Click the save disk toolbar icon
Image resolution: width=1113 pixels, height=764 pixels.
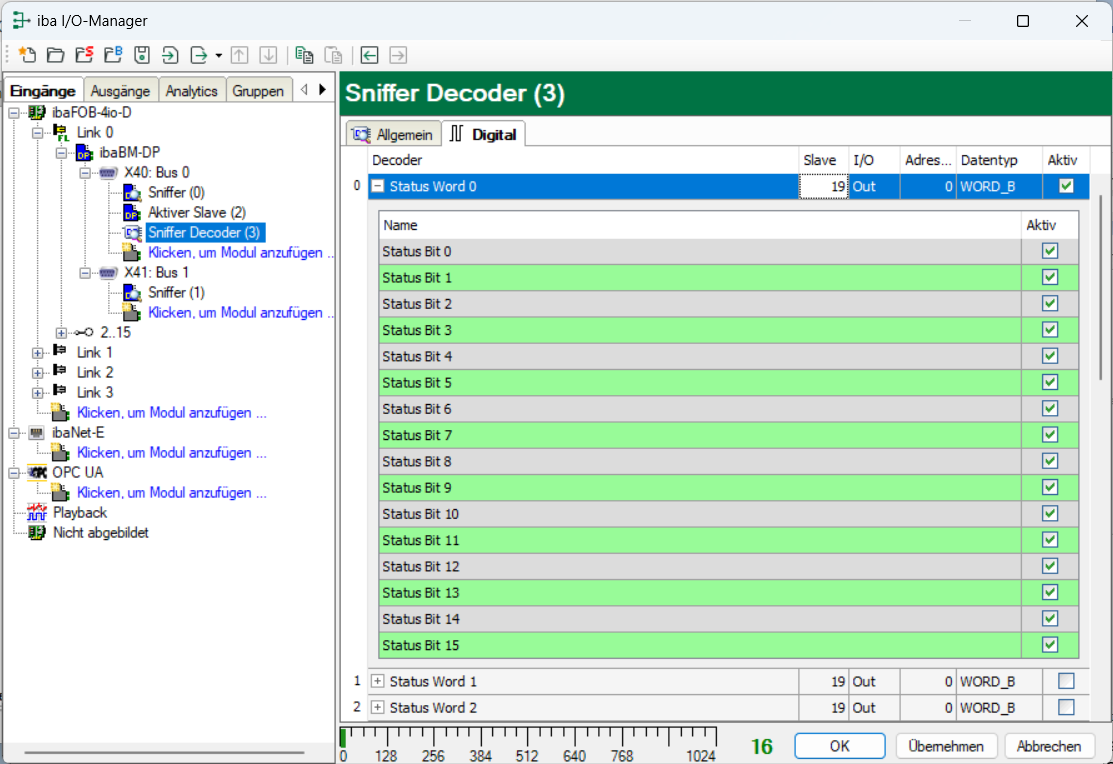point(142,55)
